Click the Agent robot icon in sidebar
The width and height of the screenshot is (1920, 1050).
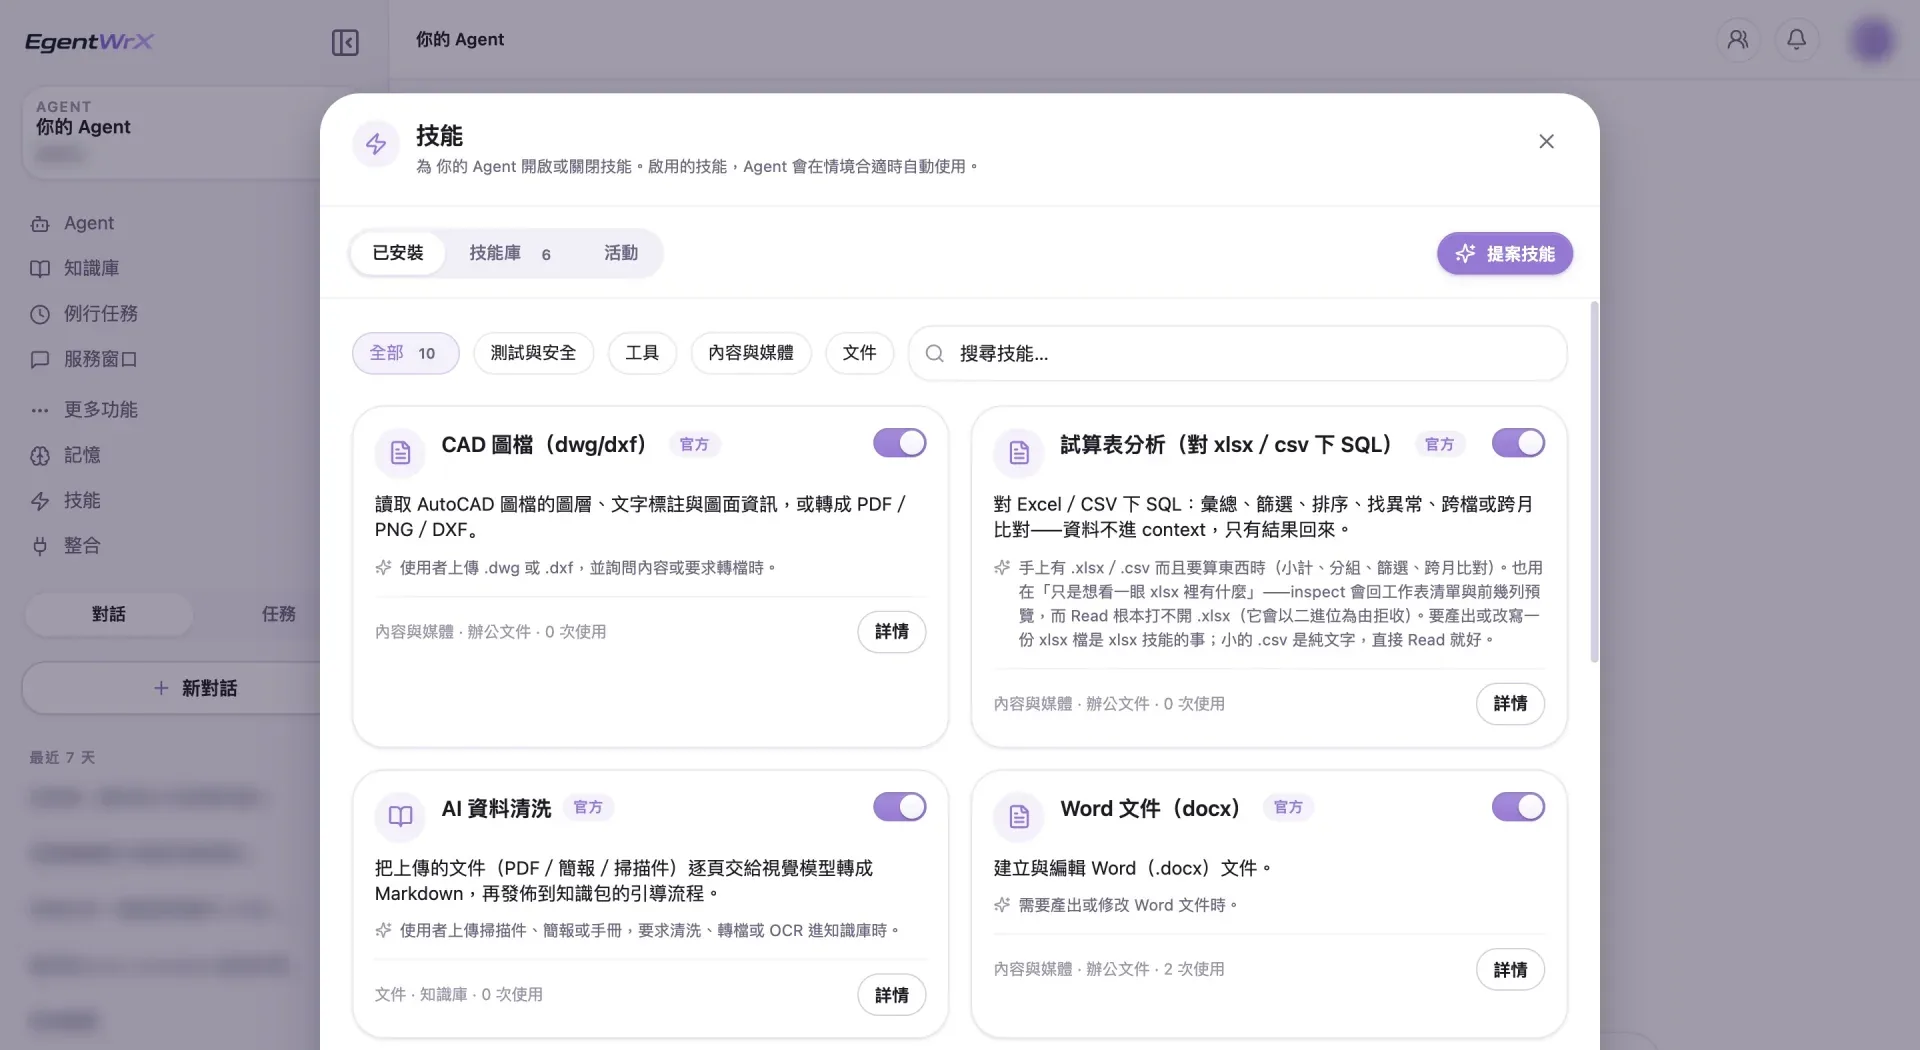pos(40,224)
